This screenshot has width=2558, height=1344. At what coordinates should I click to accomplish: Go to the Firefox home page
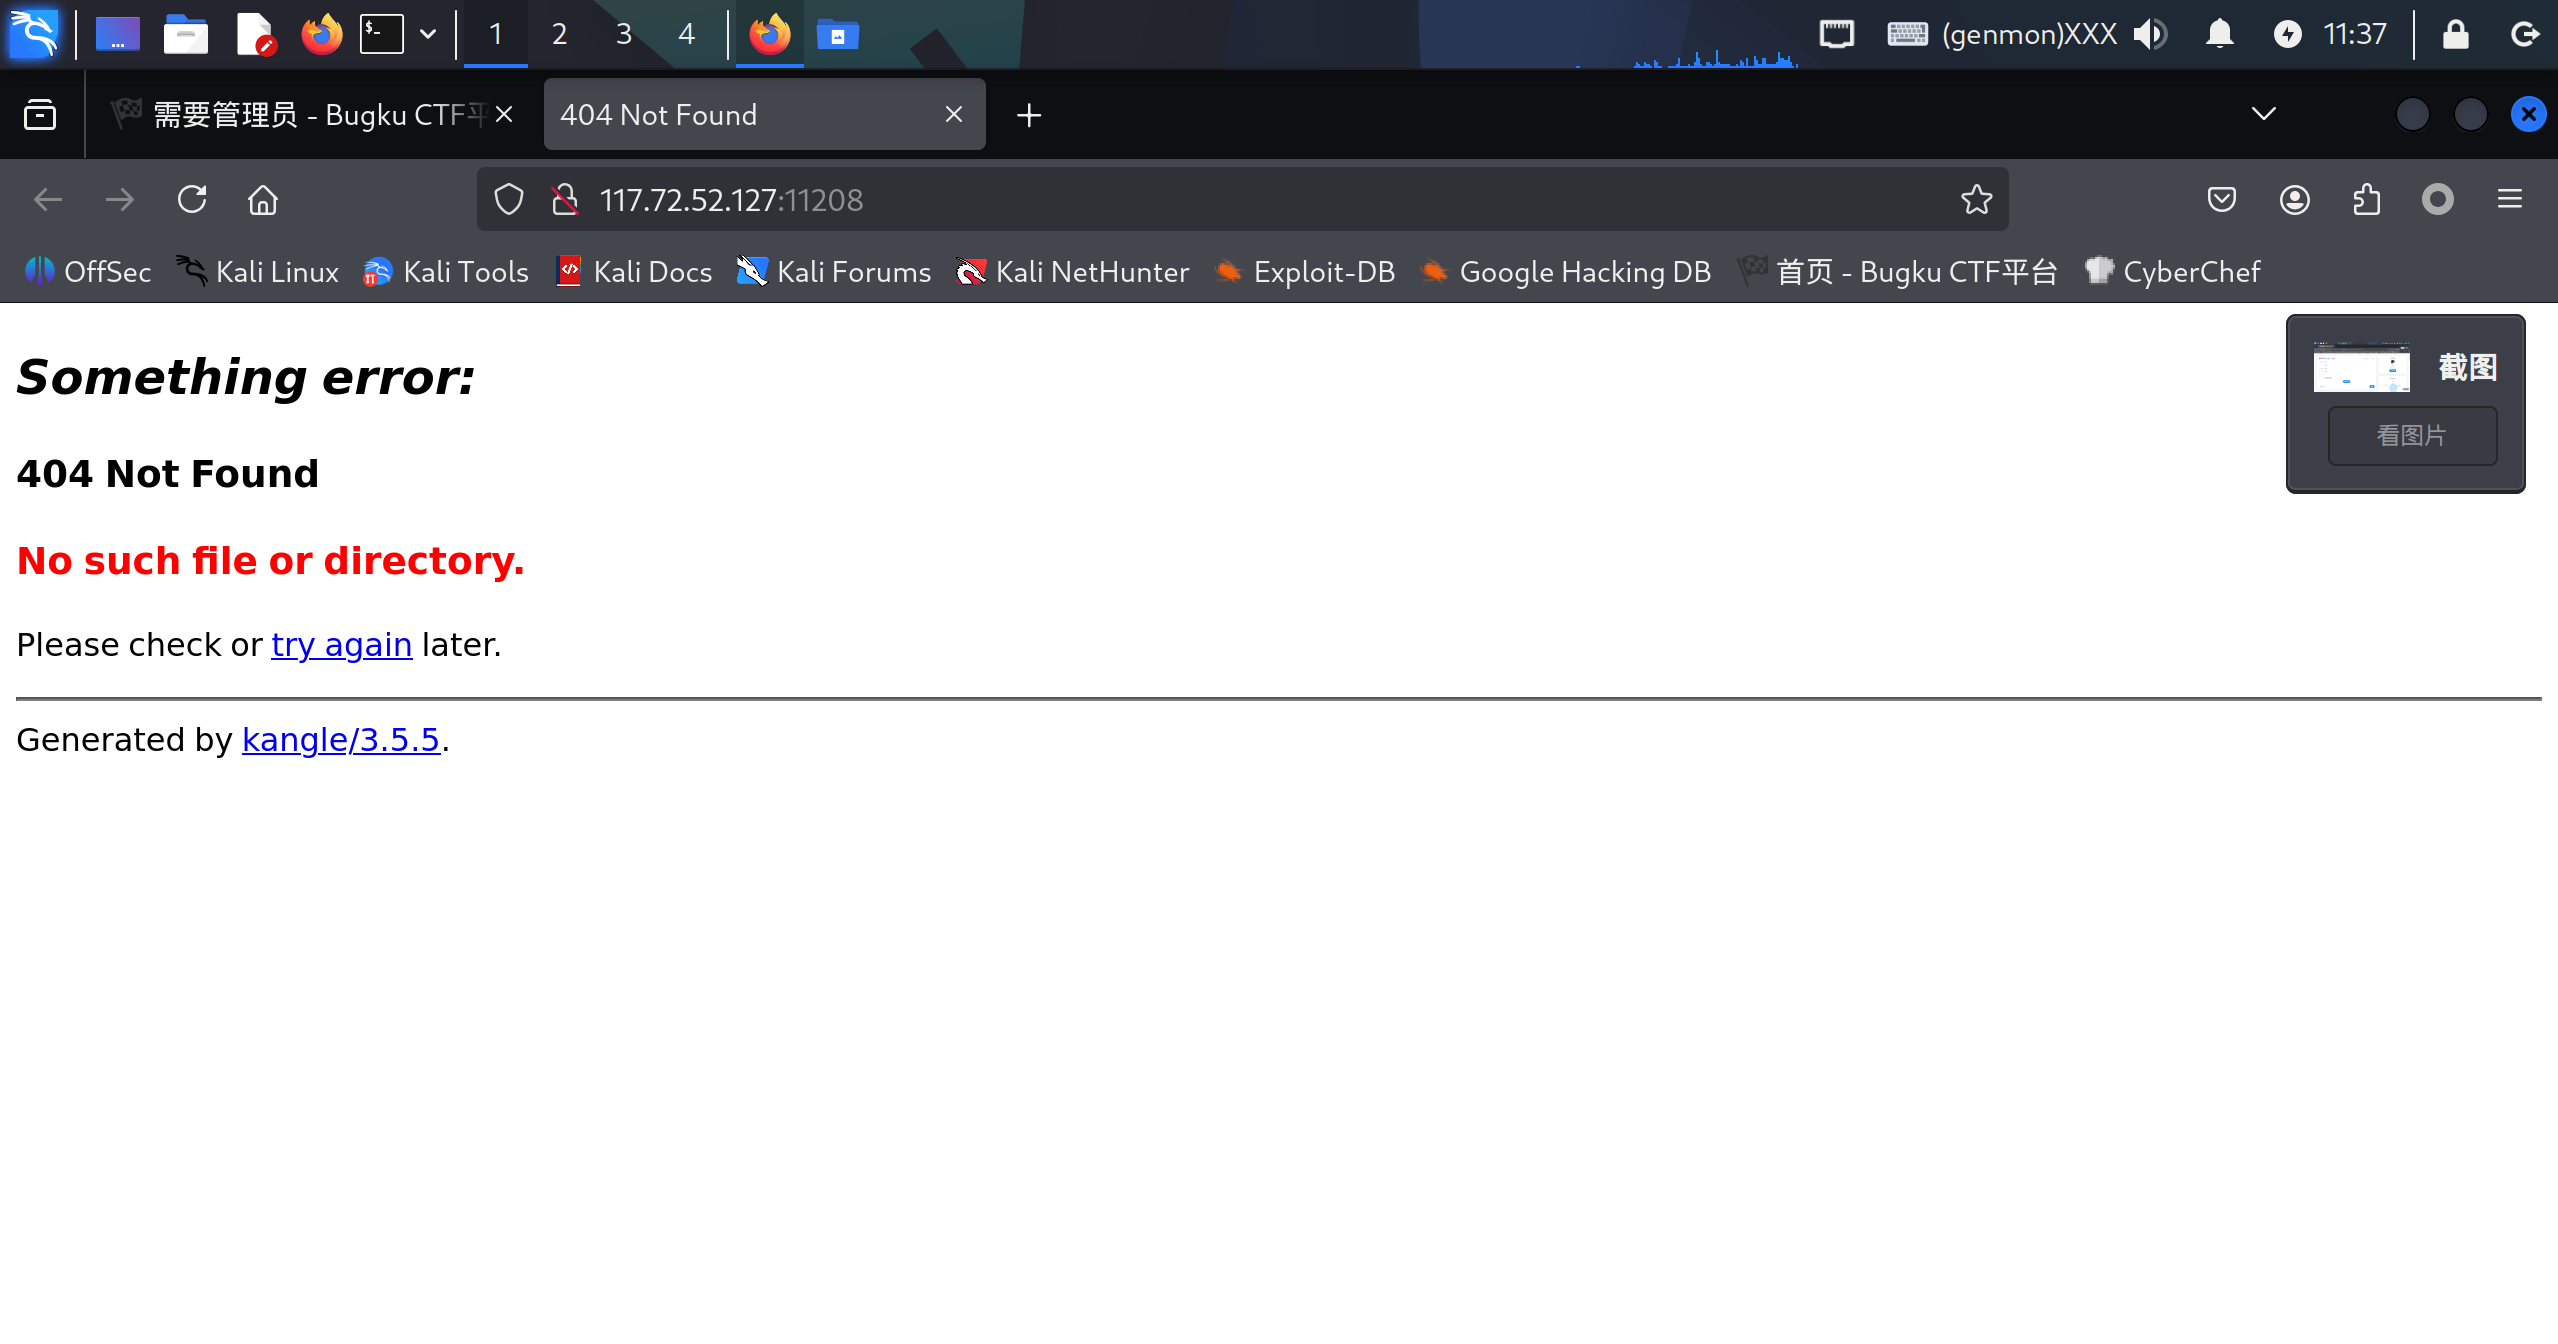coord(263,200)
